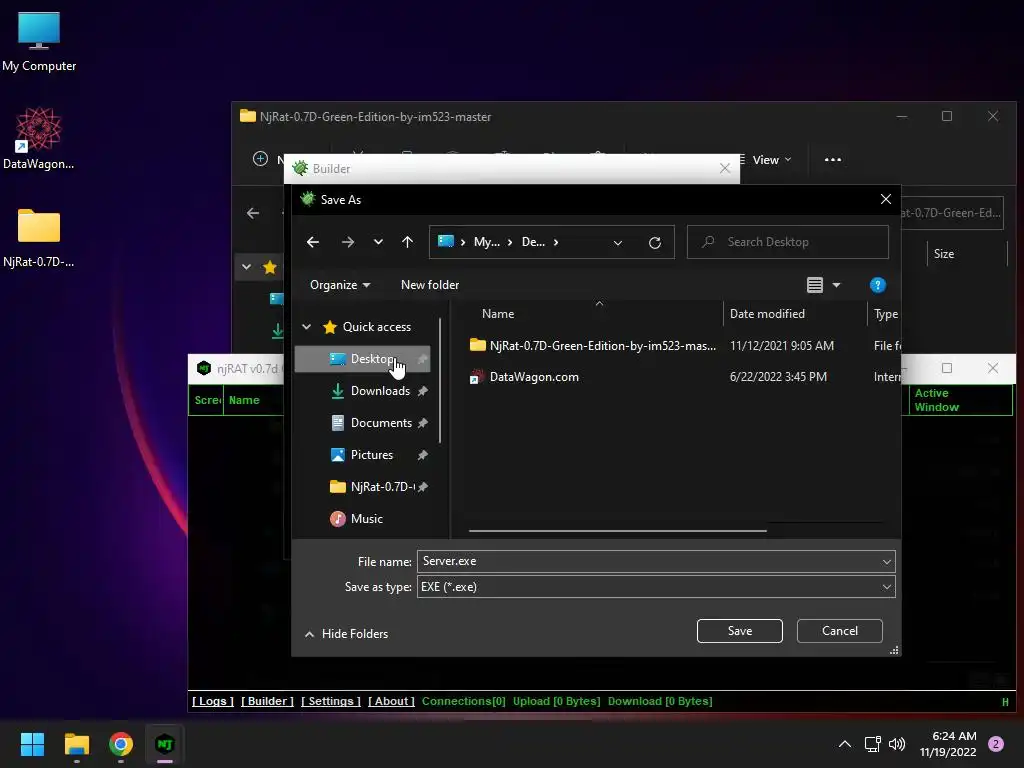Viewport: 1024px width, 768px height.
Task: Close the Save As dialog
Action: [886, 199]
